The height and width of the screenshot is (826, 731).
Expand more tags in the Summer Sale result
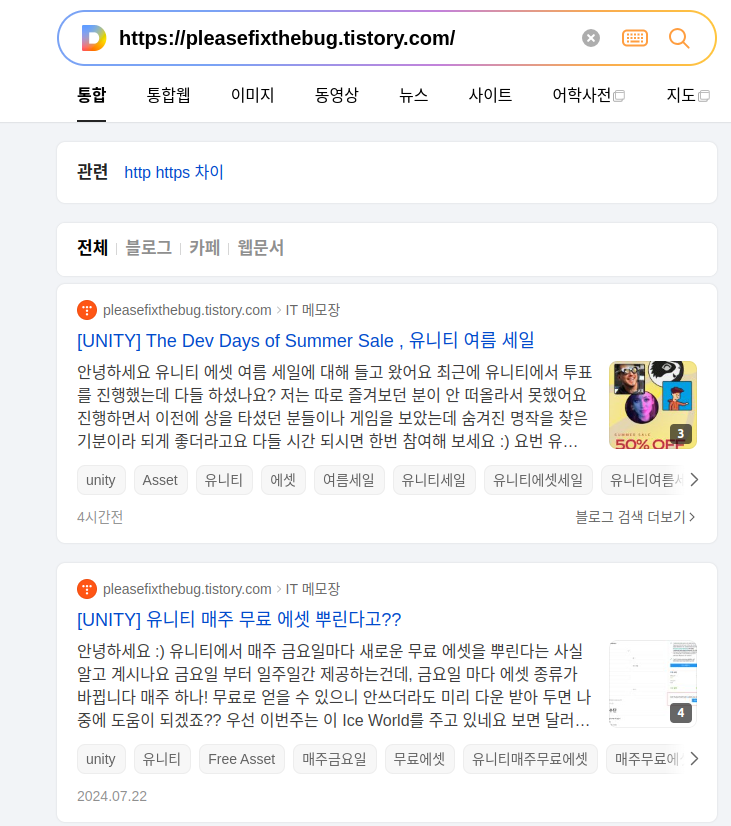click(x=694, y=480)
